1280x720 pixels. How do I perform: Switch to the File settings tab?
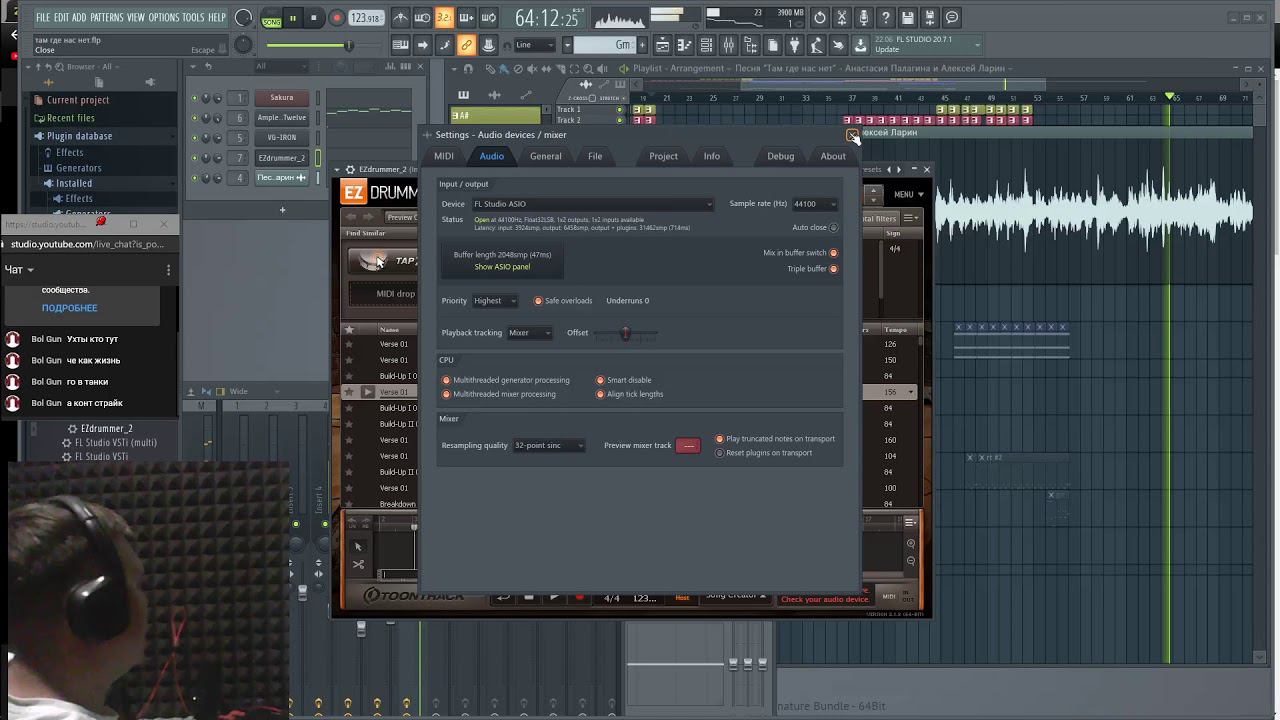(595, 156)
